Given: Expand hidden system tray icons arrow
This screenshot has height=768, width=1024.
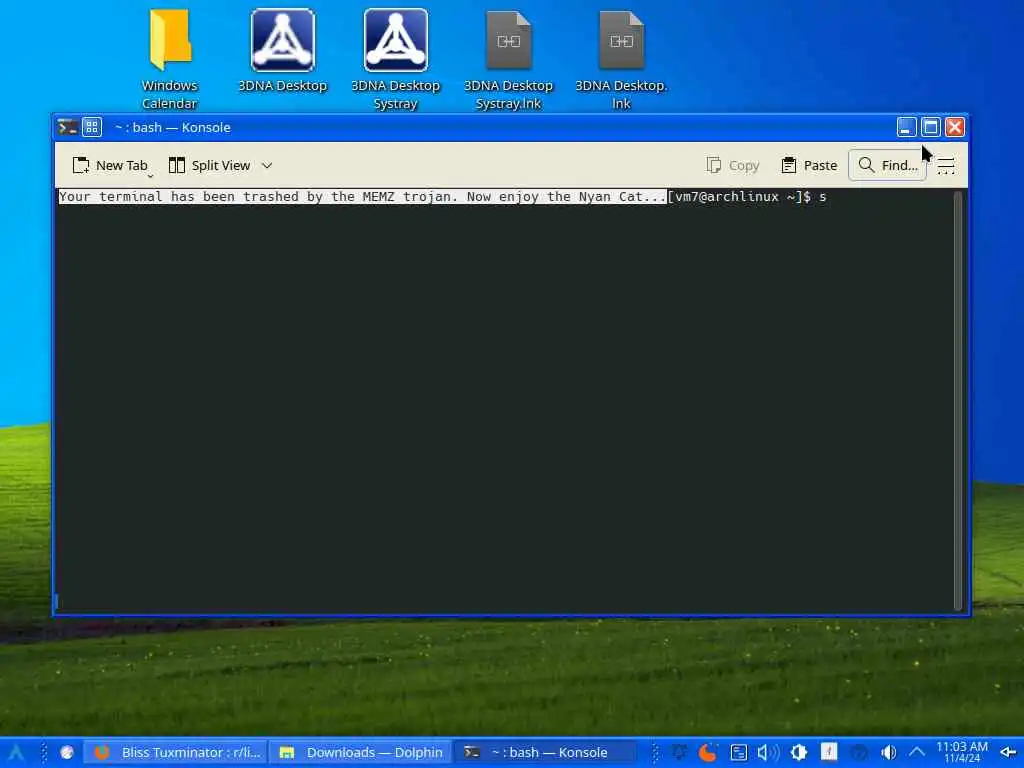Looking at the screenshot, I should click(917, 752).
